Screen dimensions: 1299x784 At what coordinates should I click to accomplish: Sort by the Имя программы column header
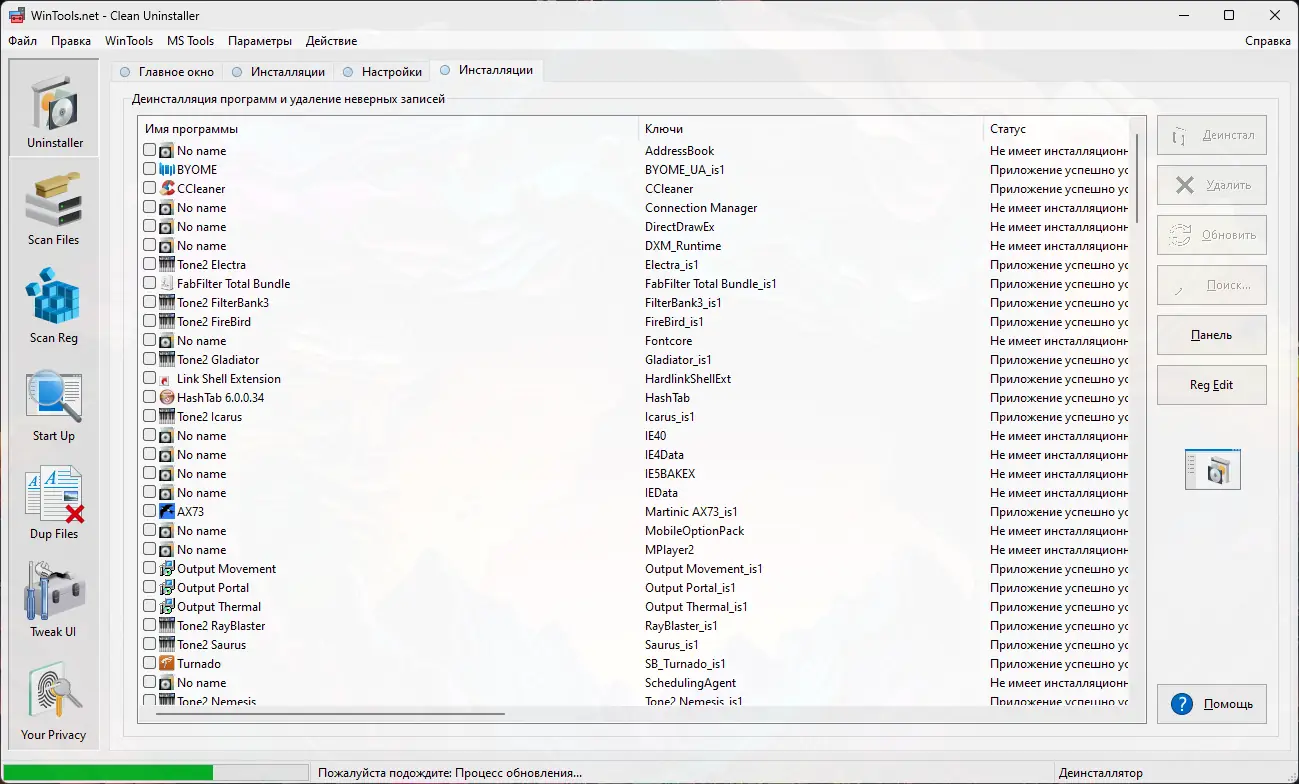coord(388,129)
